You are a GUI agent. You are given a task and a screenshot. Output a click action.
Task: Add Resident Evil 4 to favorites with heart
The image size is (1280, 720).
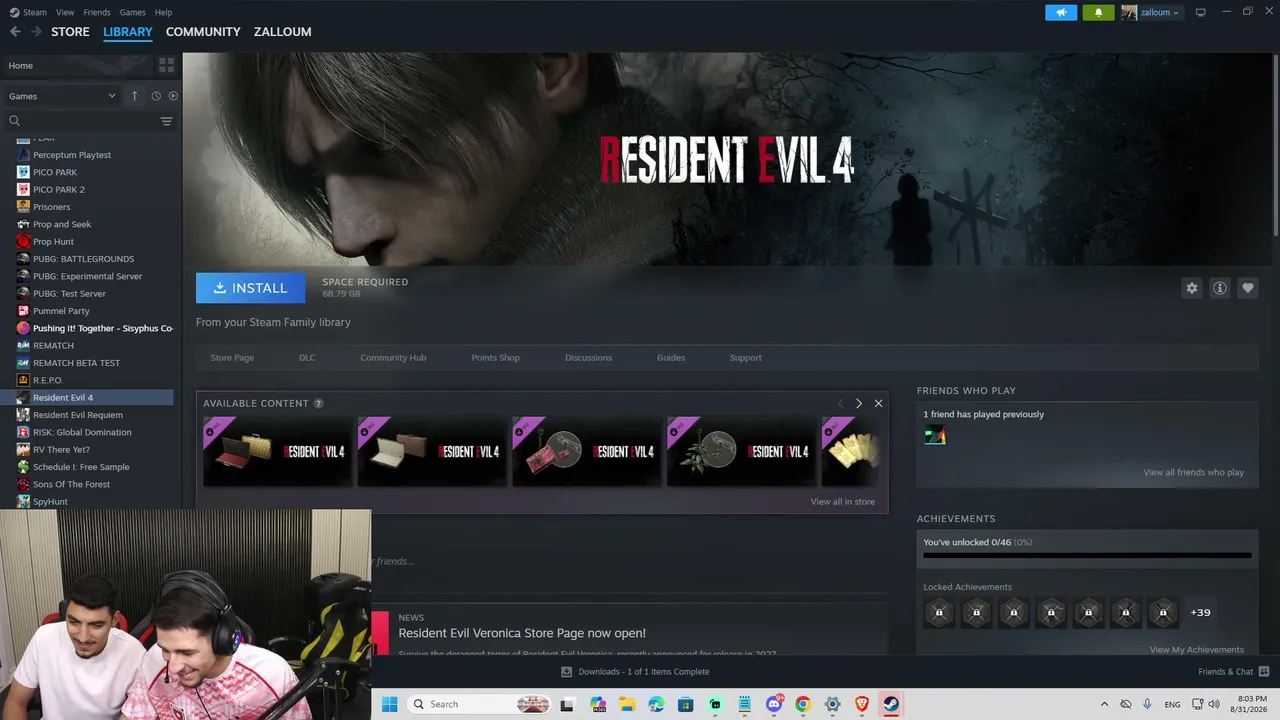1247,288
